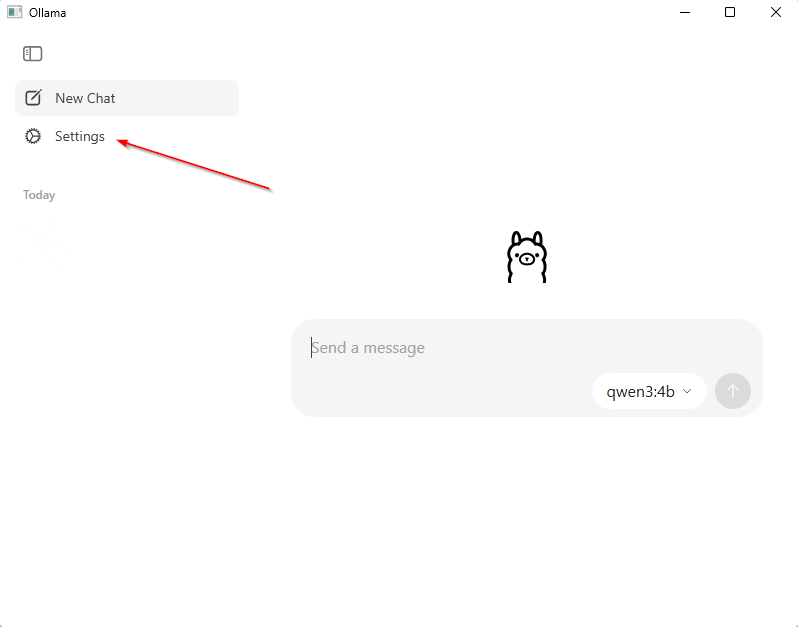This screenshot has width=798, height=627.
Task: Minimize the Ollama window
Action: (685, 12)
